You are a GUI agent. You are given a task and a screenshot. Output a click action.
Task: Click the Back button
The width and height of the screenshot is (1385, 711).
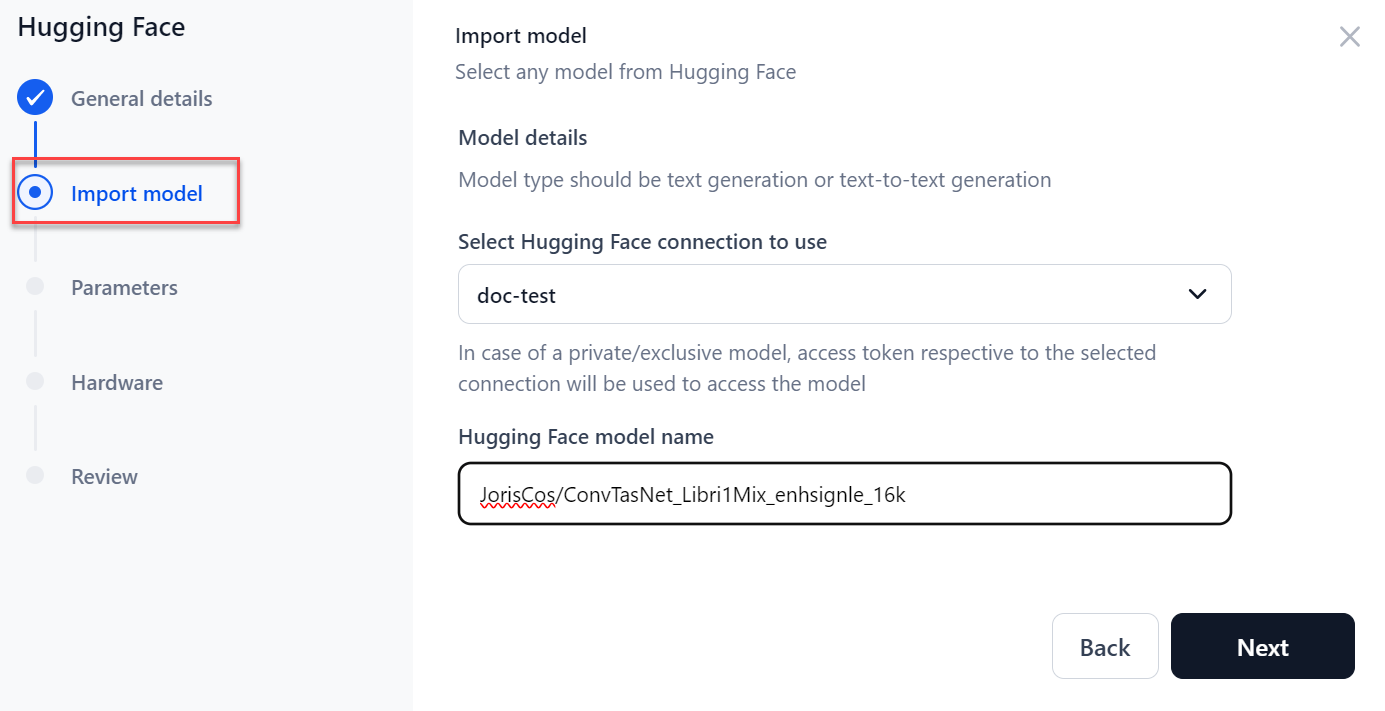[1104, 647]
